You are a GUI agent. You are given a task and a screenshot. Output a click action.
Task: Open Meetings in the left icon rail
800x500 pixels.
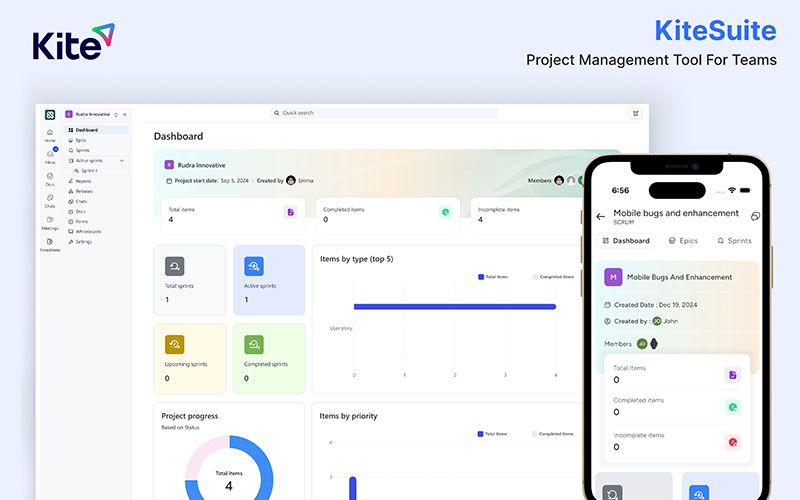point(50,223)
